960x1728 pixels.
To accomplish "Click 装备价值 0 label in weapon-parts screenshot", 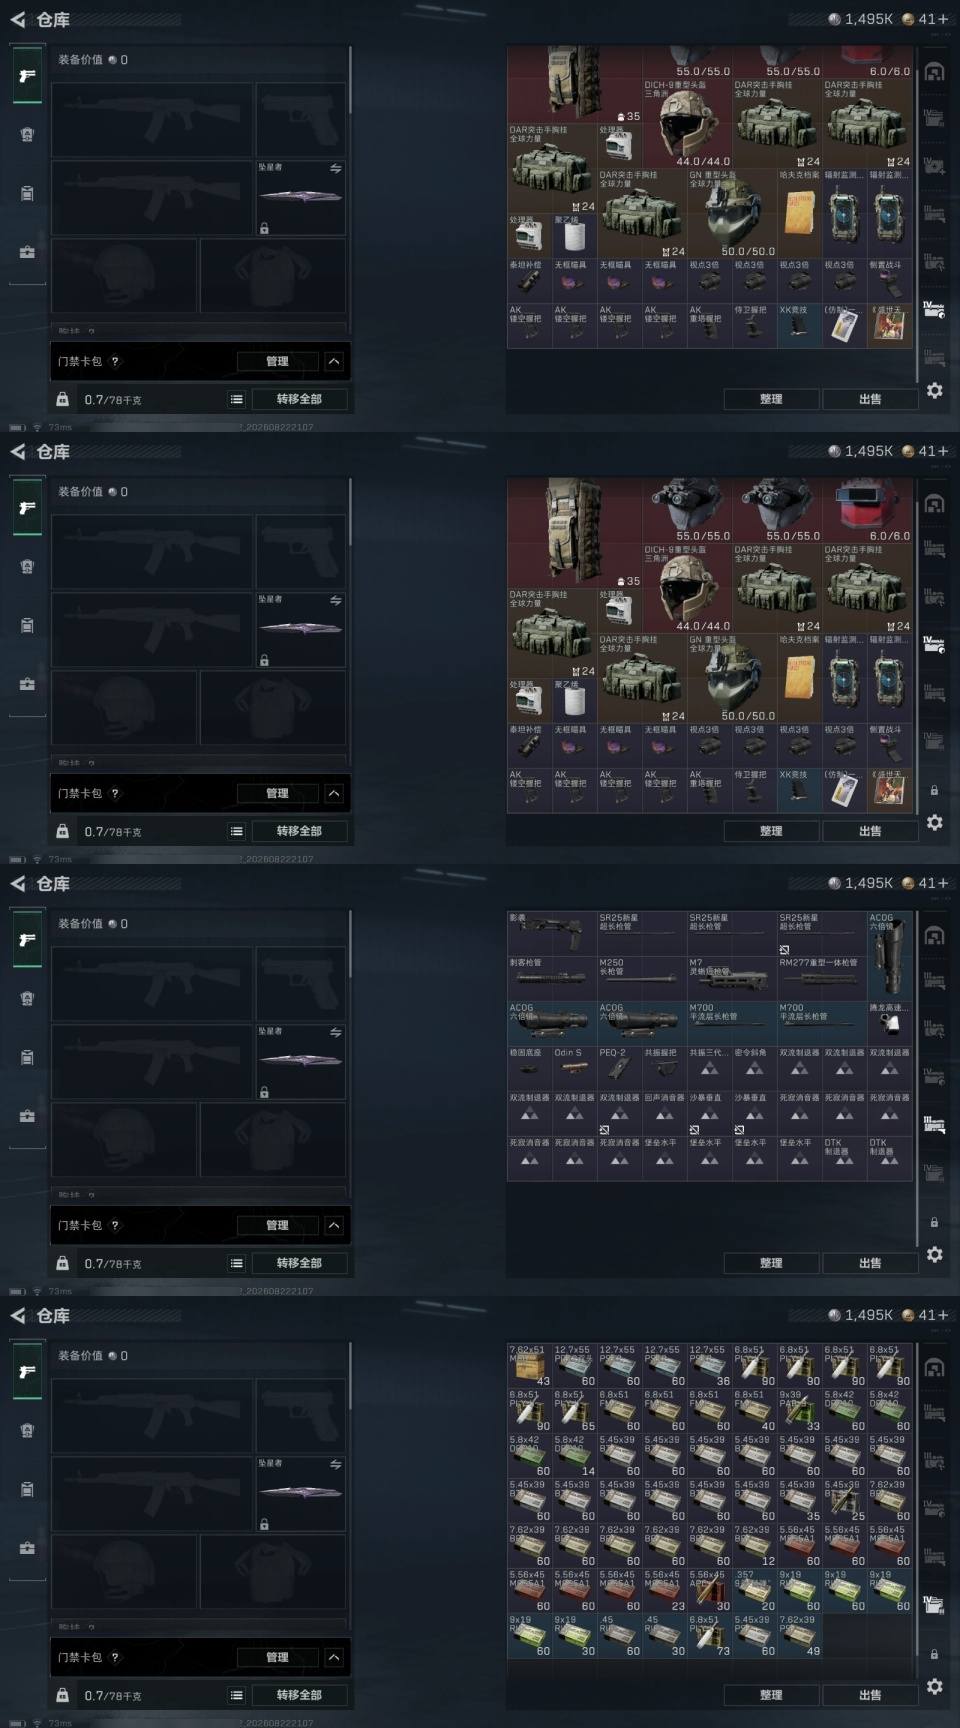I will [x=93, y=924].
